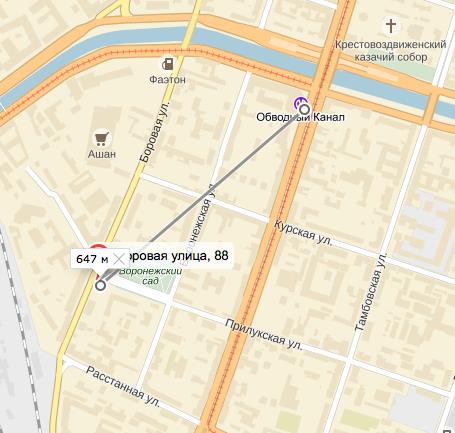Select the Курская ул. street label
Viewport: 455px width, 433px height.
(x=303, y=232)
